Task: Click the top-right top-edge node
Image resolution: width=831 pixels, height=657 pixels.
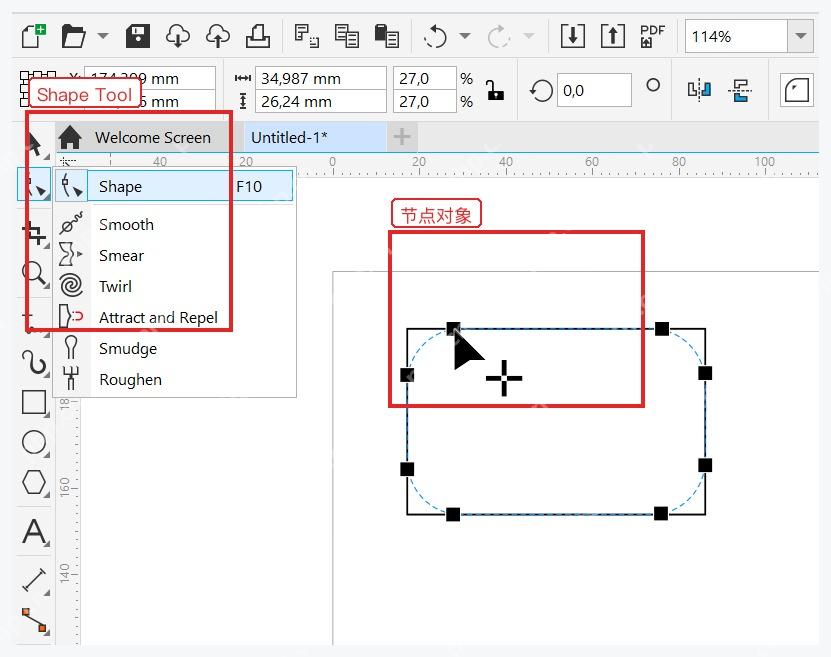Action: (661, 328)
